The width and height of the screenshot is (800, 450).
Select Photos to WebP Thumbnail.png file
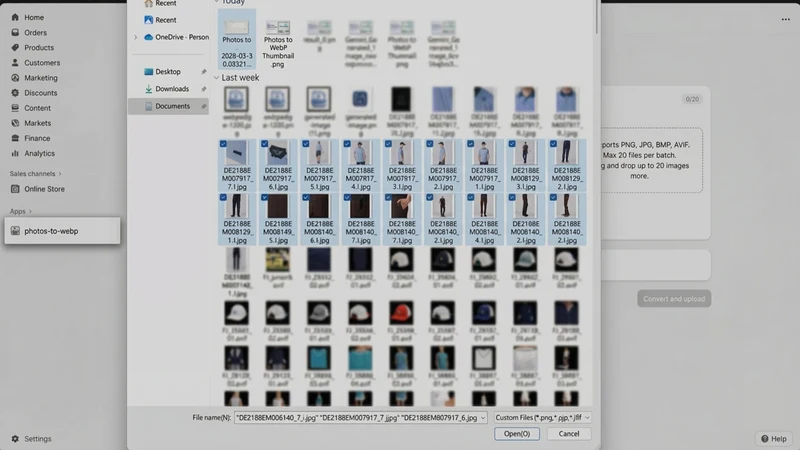pos(278,43)
